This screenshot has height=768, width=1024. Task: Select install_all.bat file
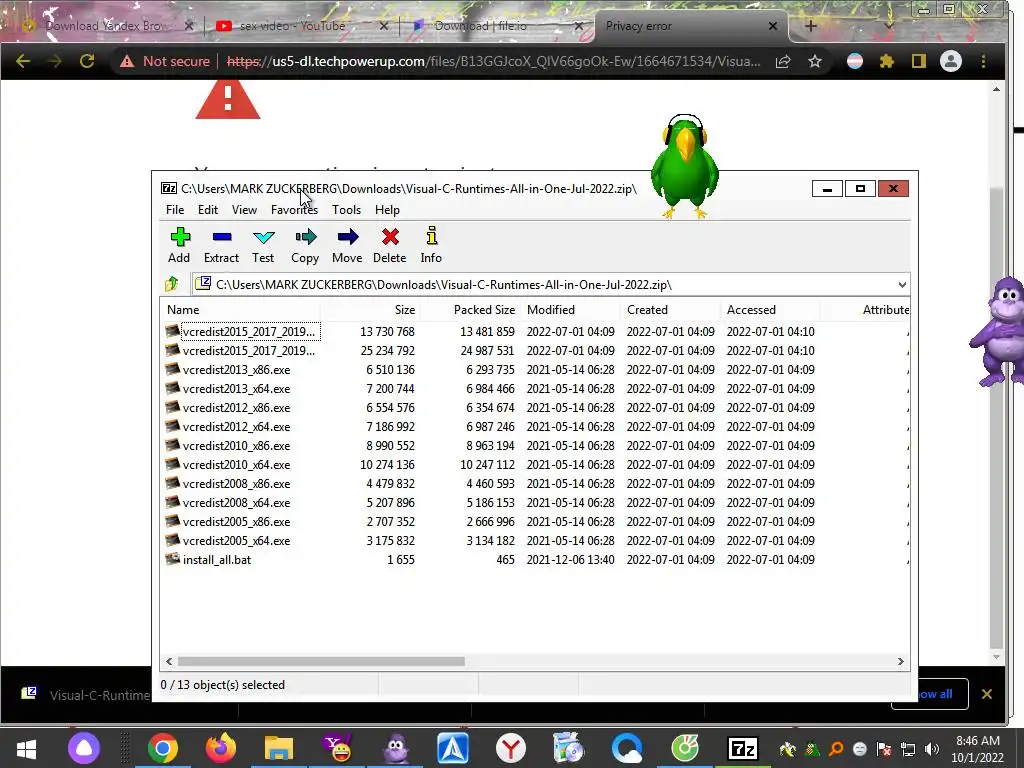coord(217,560)
